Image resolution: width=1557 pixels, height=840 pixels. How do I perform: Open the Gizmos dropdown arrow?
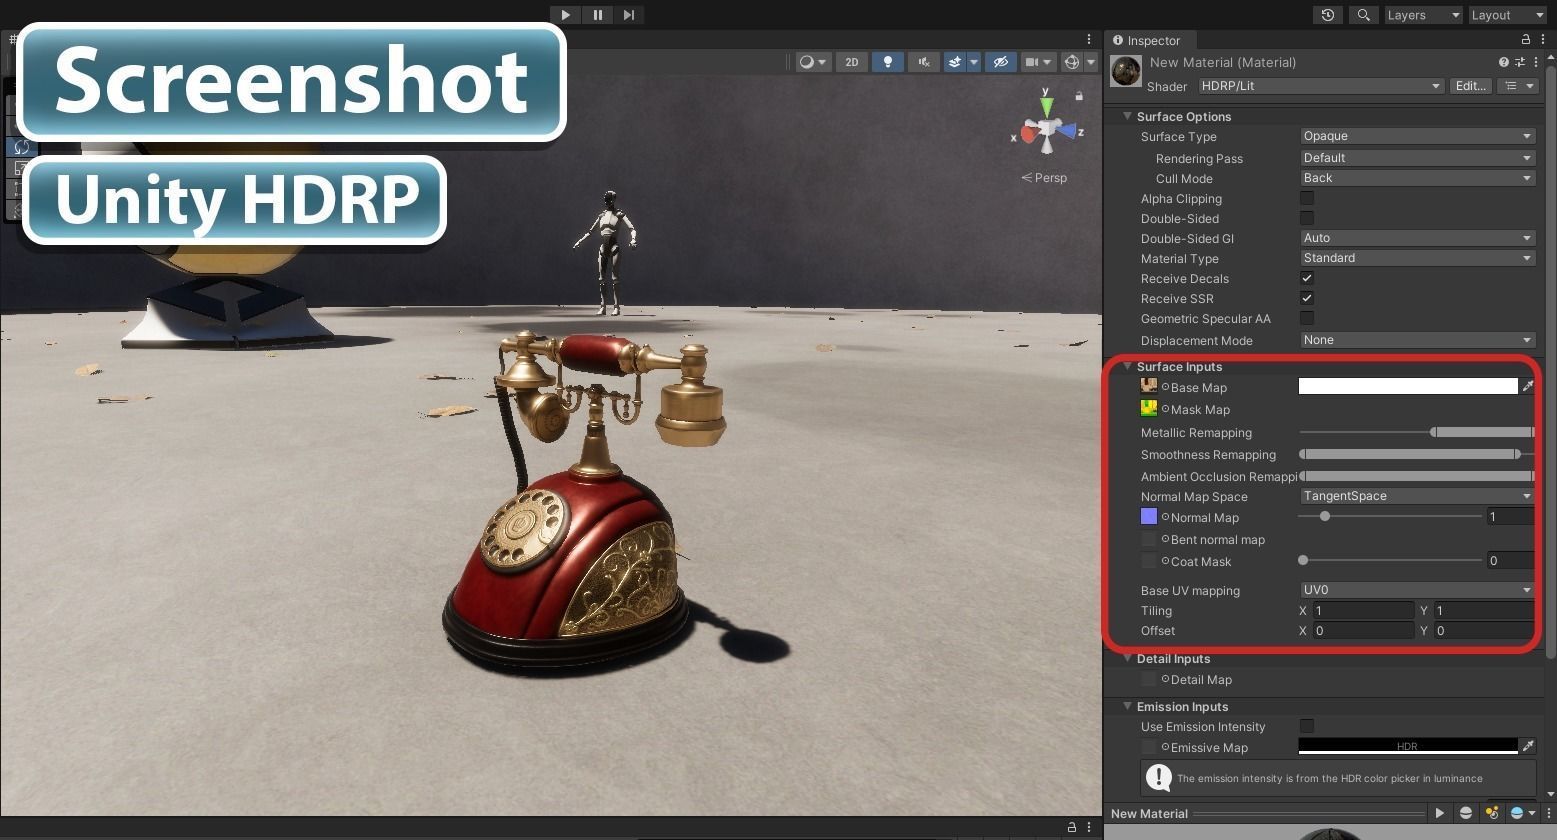(x=1091, y=62)
